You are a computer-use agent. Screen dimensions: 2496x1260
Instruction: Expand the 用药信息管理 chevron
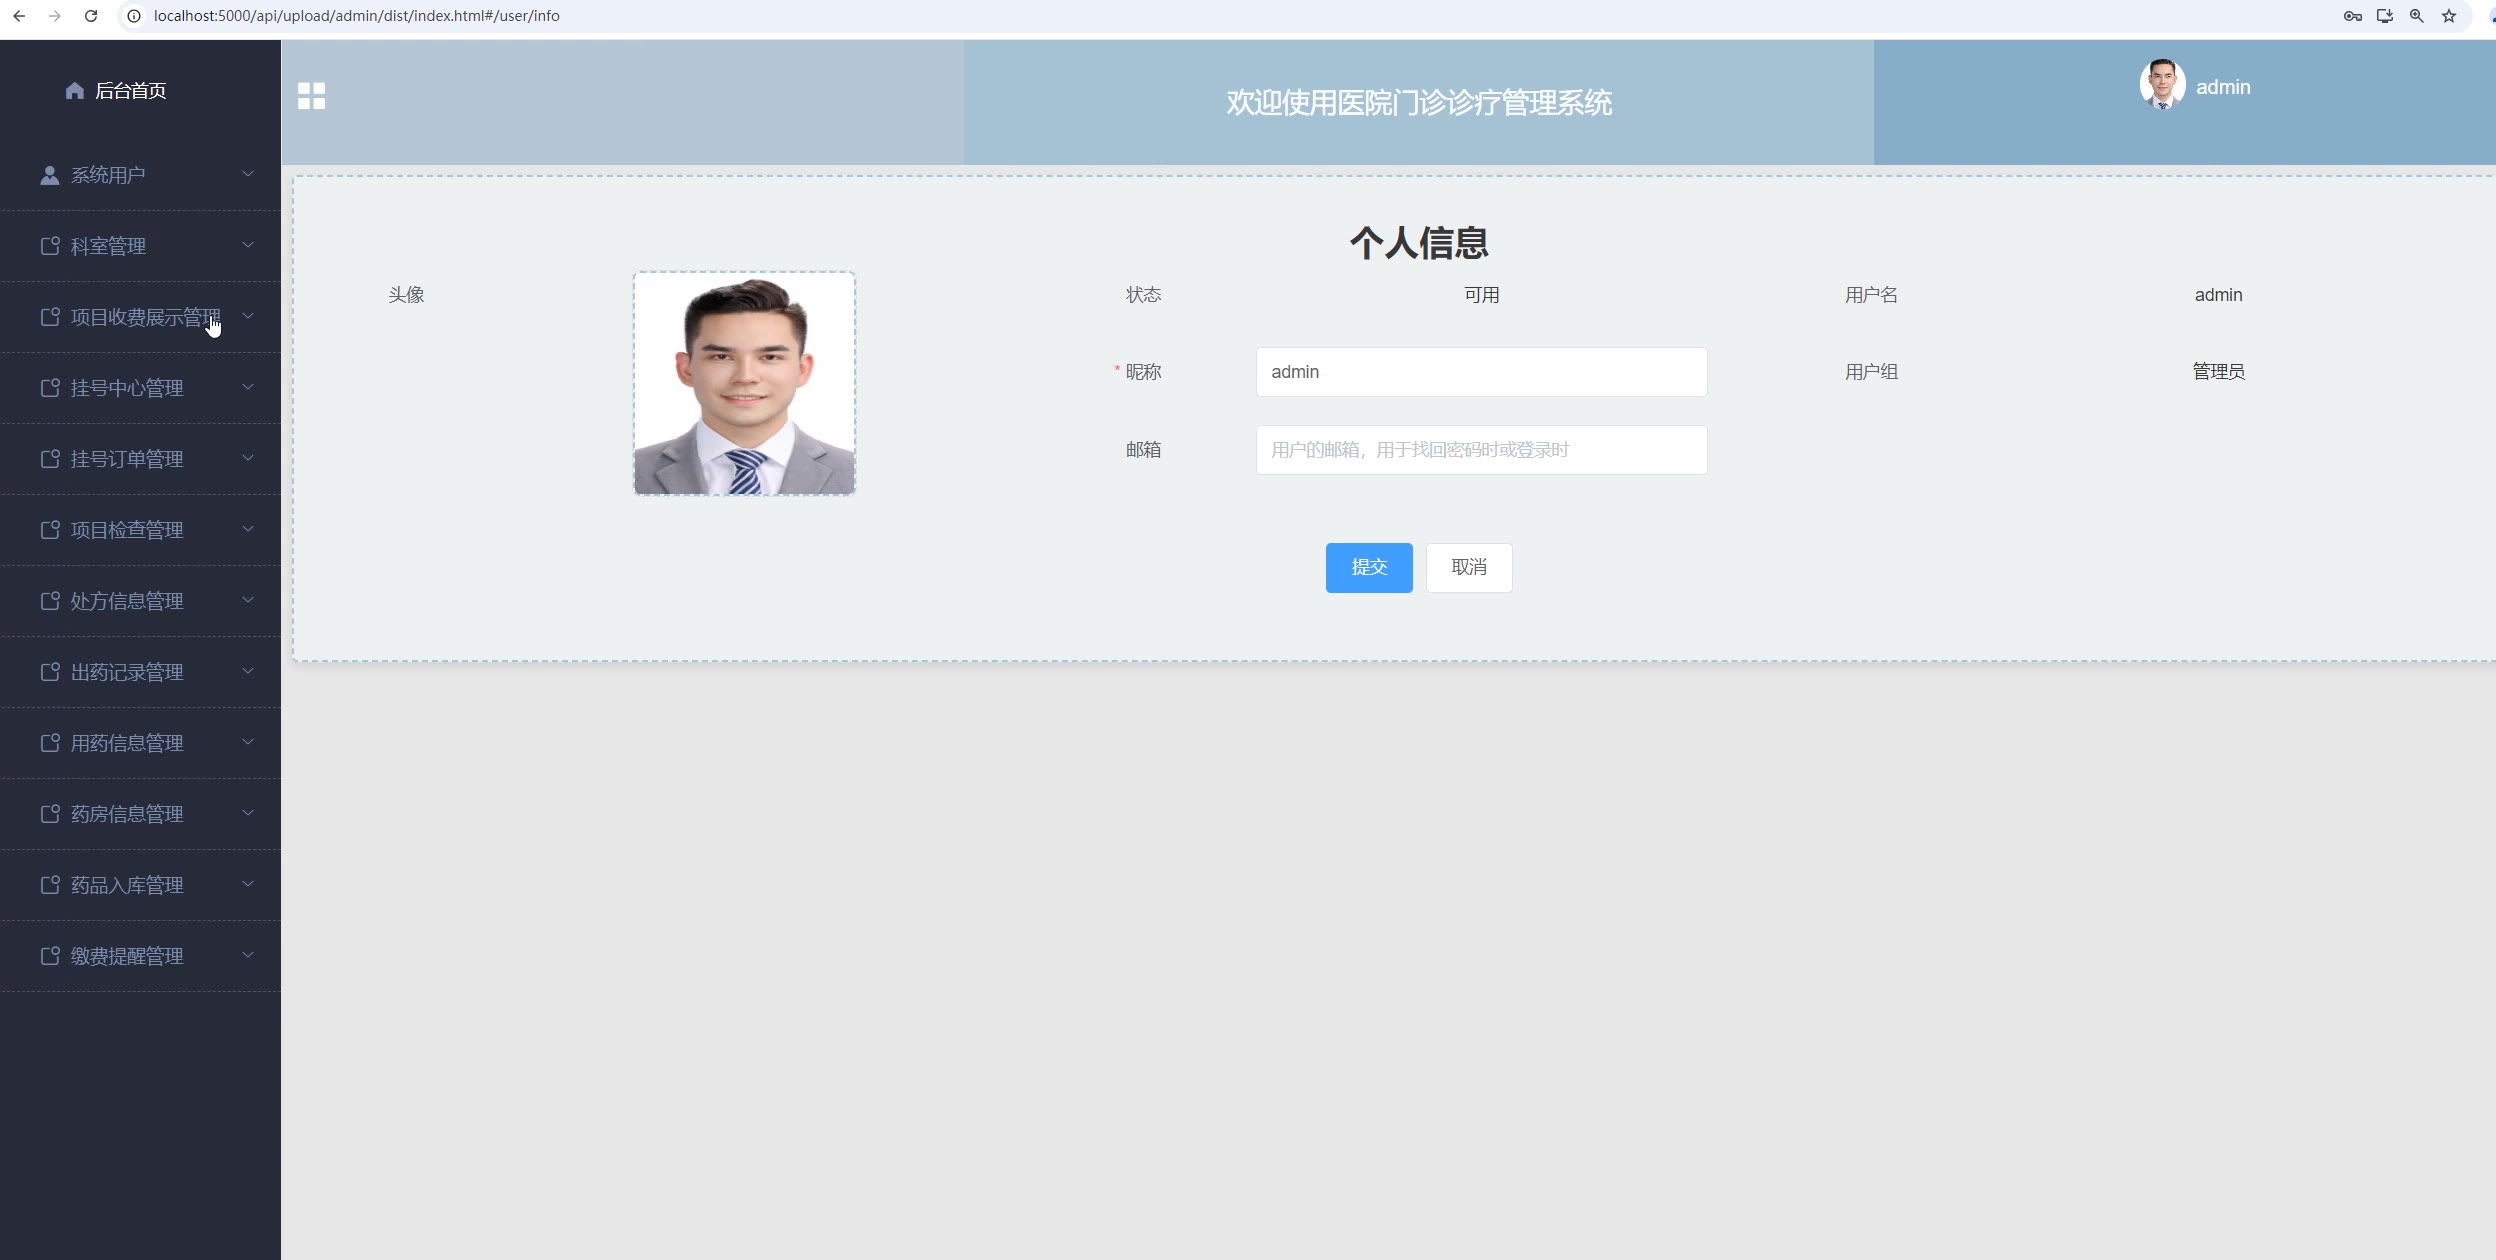pyautogui.click(x=248, y=742)
